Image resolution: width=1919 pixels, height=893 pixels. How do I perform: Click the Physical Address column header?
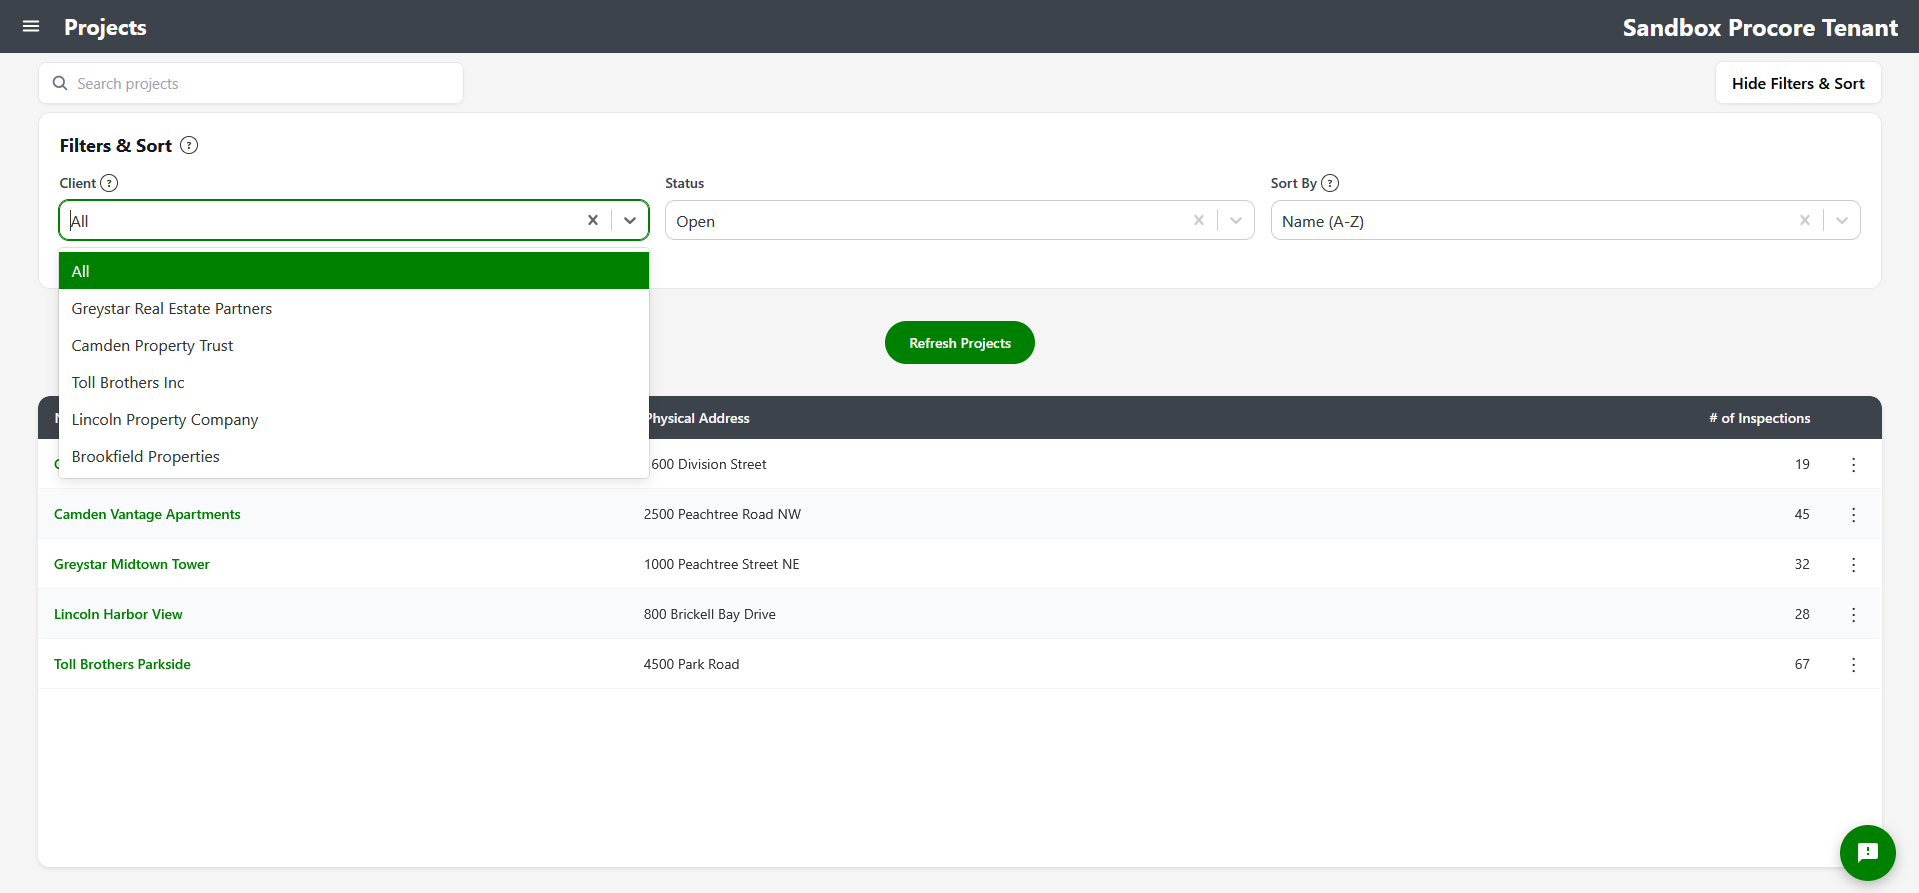pos(697,418)
